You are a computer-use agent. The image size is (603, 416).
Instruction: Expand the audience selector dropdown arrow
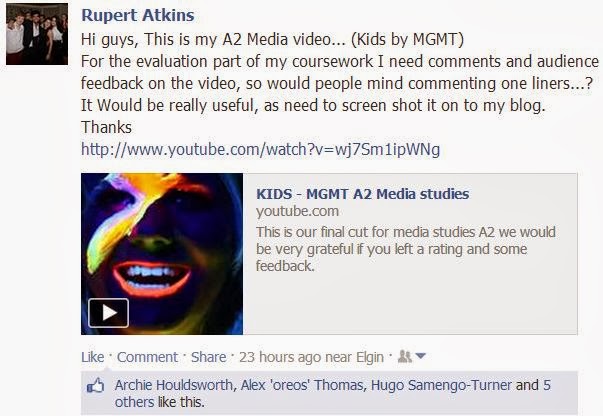420,356
